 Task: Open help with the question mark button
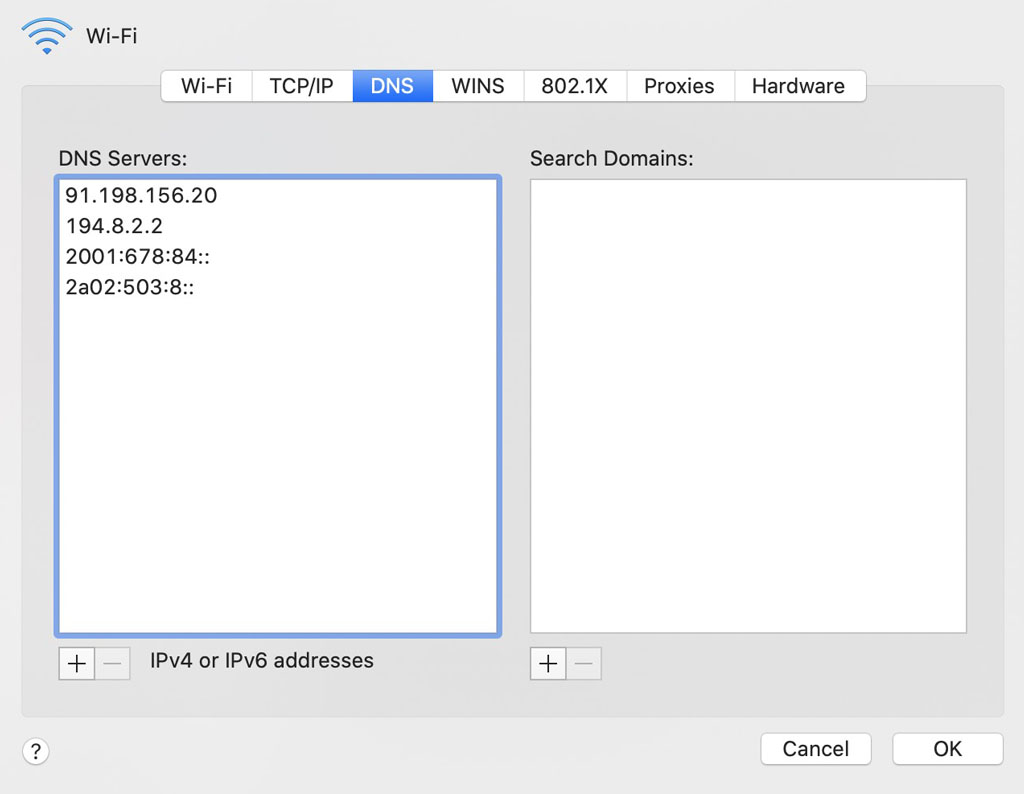35,750
